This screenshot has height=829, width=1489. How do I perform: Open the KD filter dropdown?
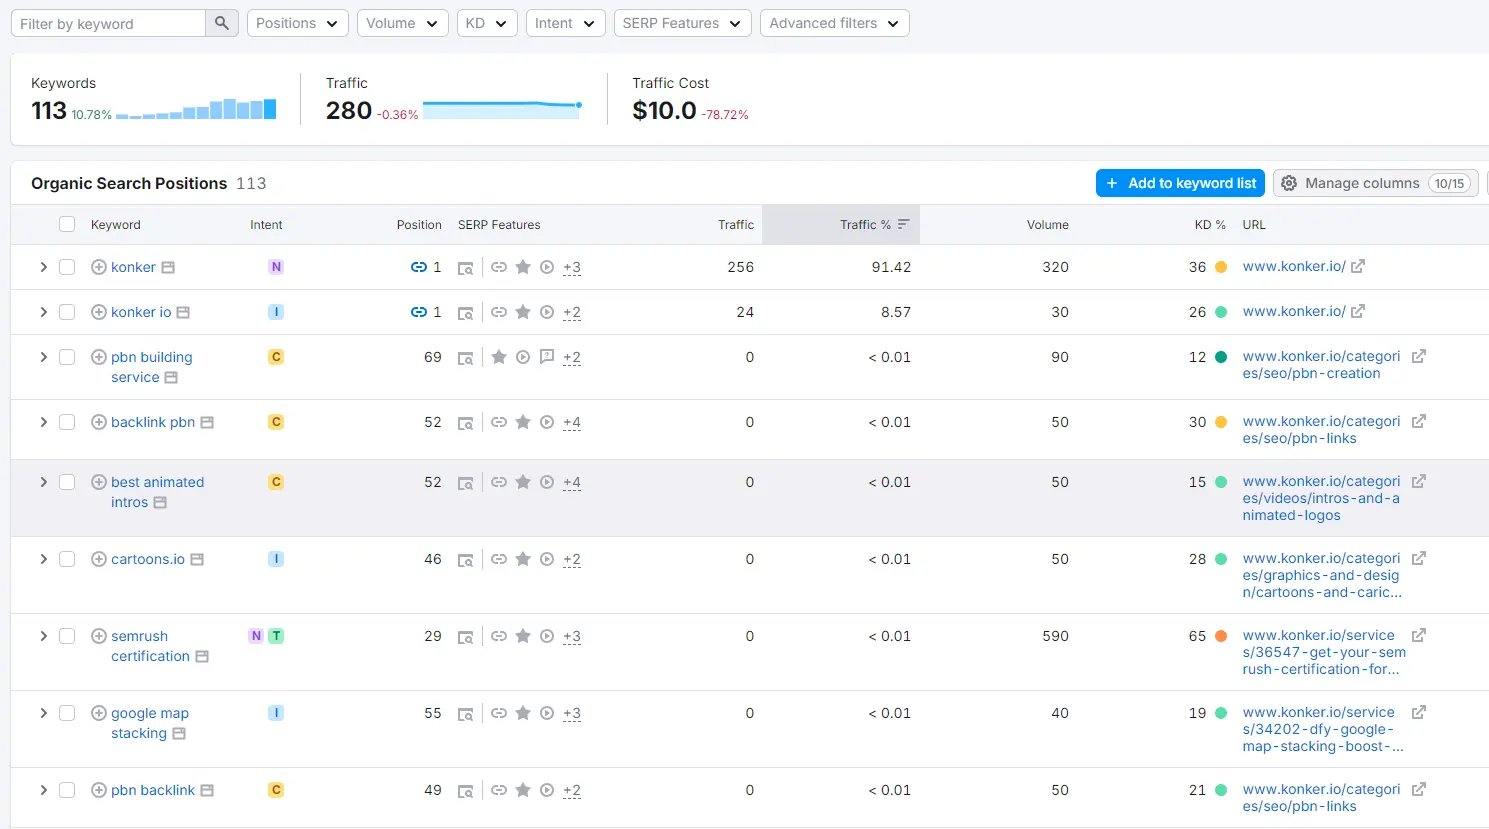coord(487,23)
